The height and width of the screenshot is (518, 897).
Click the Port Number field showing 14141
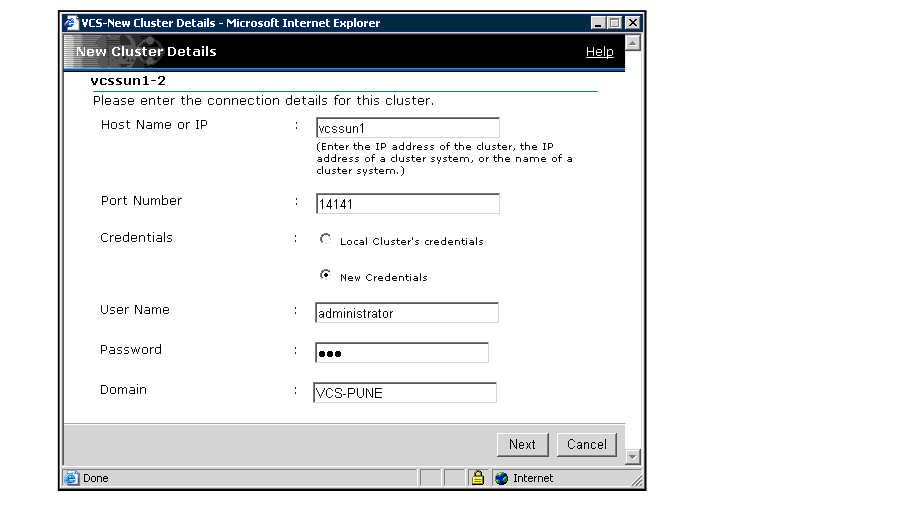click(x=406, y=204)
